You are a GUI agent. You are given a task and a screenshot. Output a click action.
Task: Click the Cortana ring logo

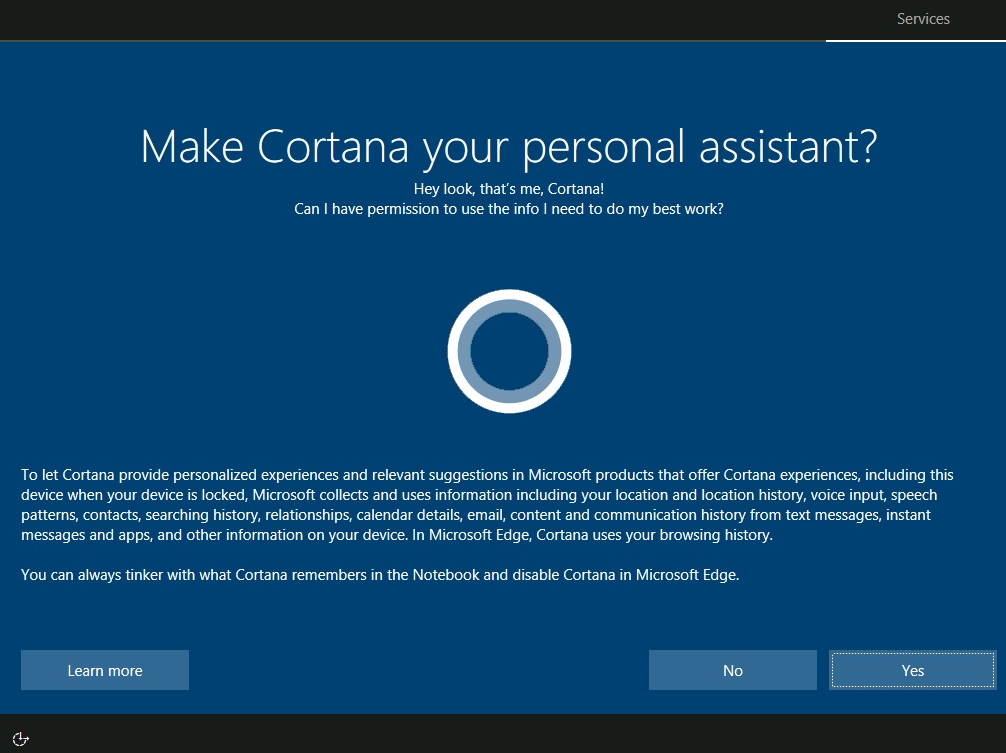click(509, 351)
